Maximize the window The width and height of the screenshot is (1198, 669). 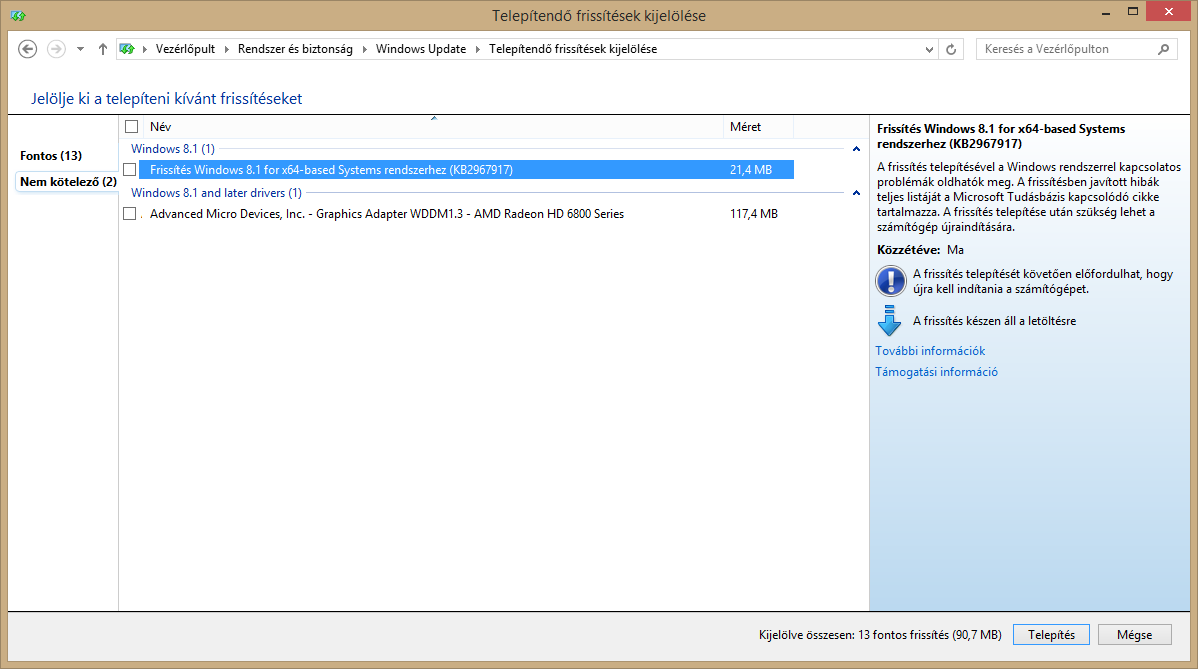coord(1133,11)
